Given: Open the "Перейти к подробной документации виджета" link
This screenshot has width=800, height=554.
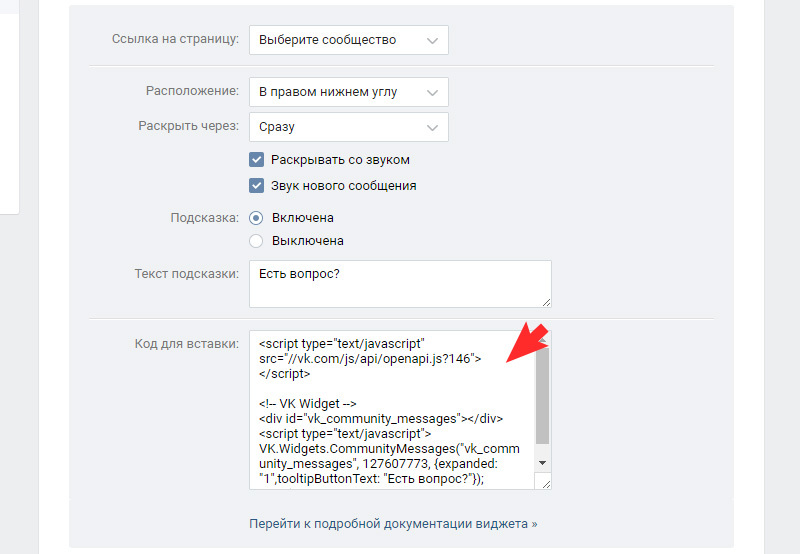Looking at the screenshot, I should (x=393, y=523).
